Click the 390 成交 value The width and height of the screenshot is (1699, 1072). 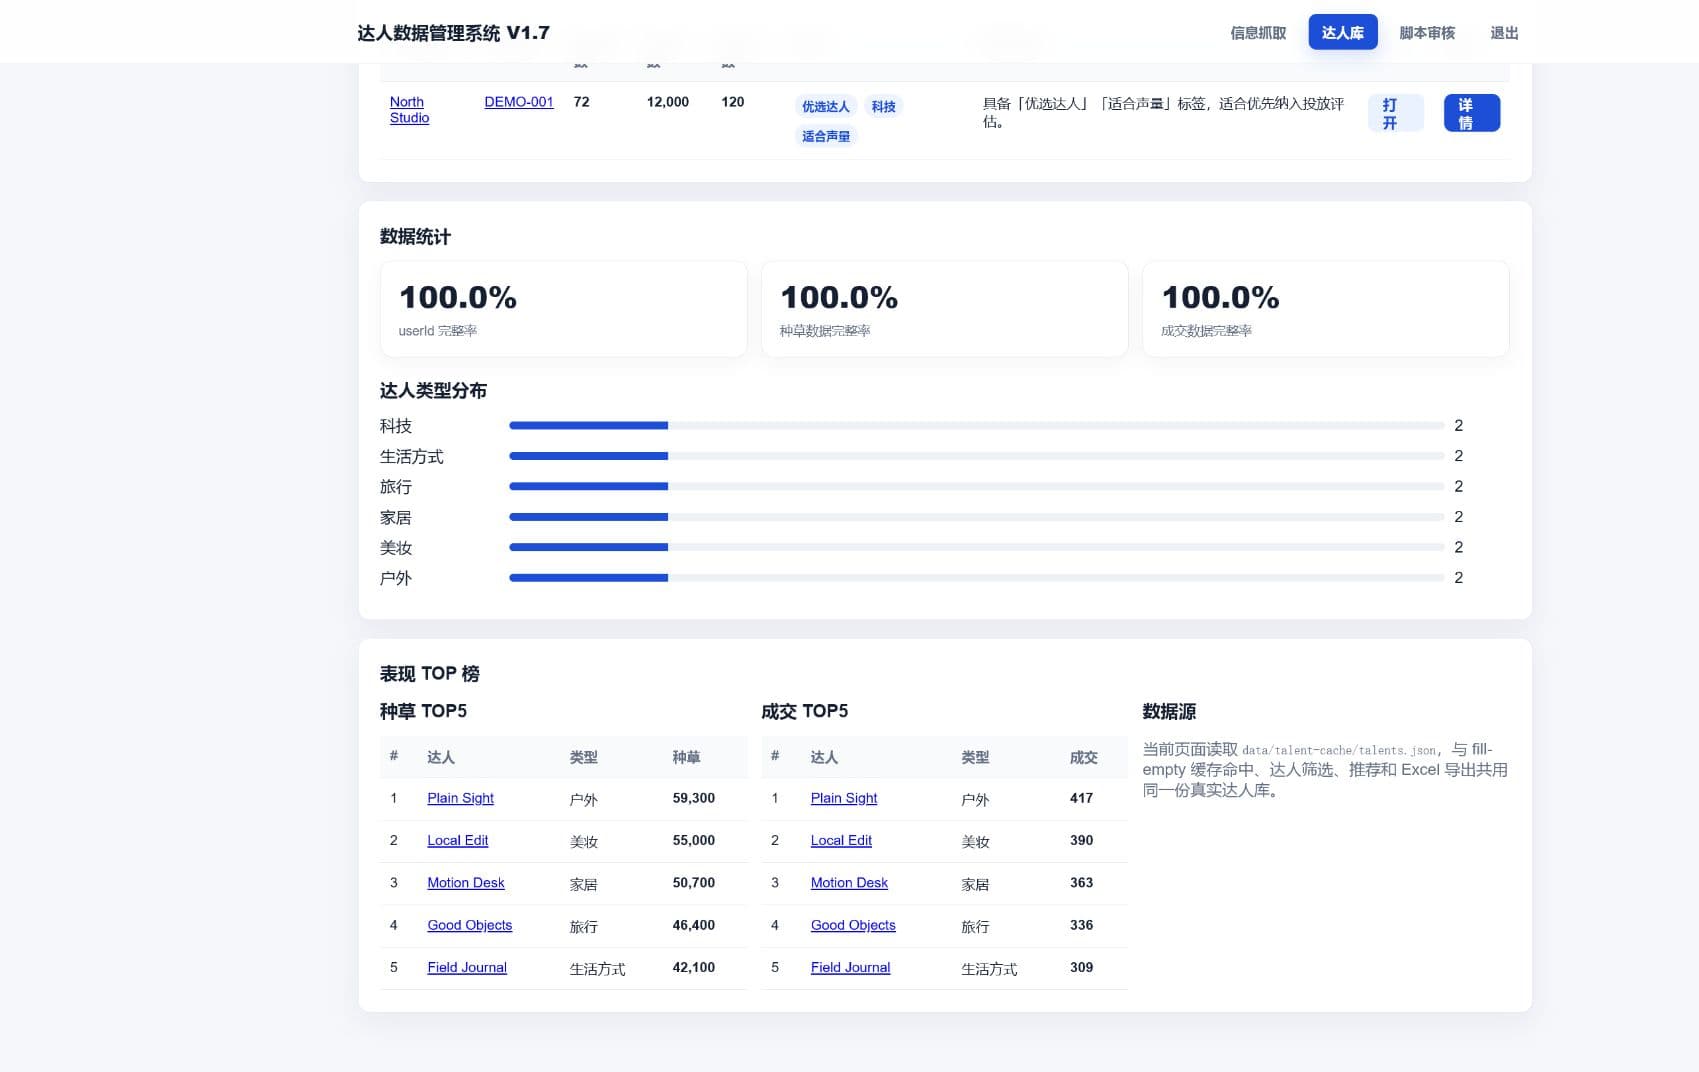pos(1081,840)
